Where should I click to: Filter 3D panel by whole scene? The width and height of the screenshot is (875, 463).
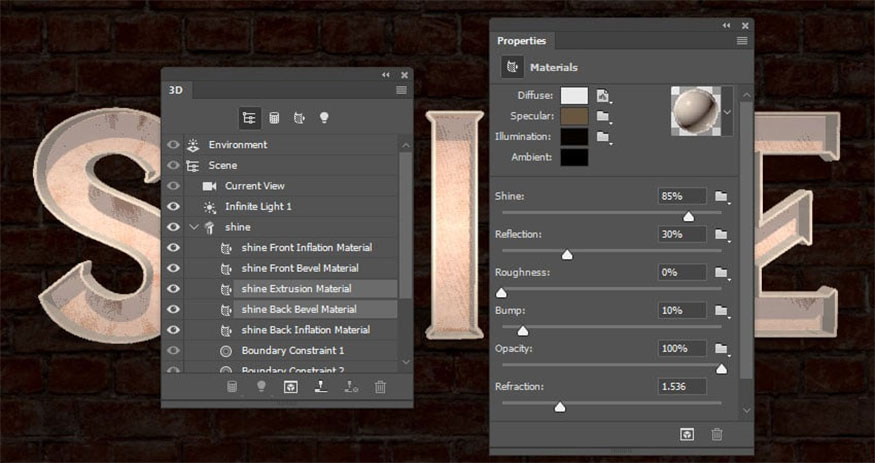pyautogui.click(x=249, y=117)
